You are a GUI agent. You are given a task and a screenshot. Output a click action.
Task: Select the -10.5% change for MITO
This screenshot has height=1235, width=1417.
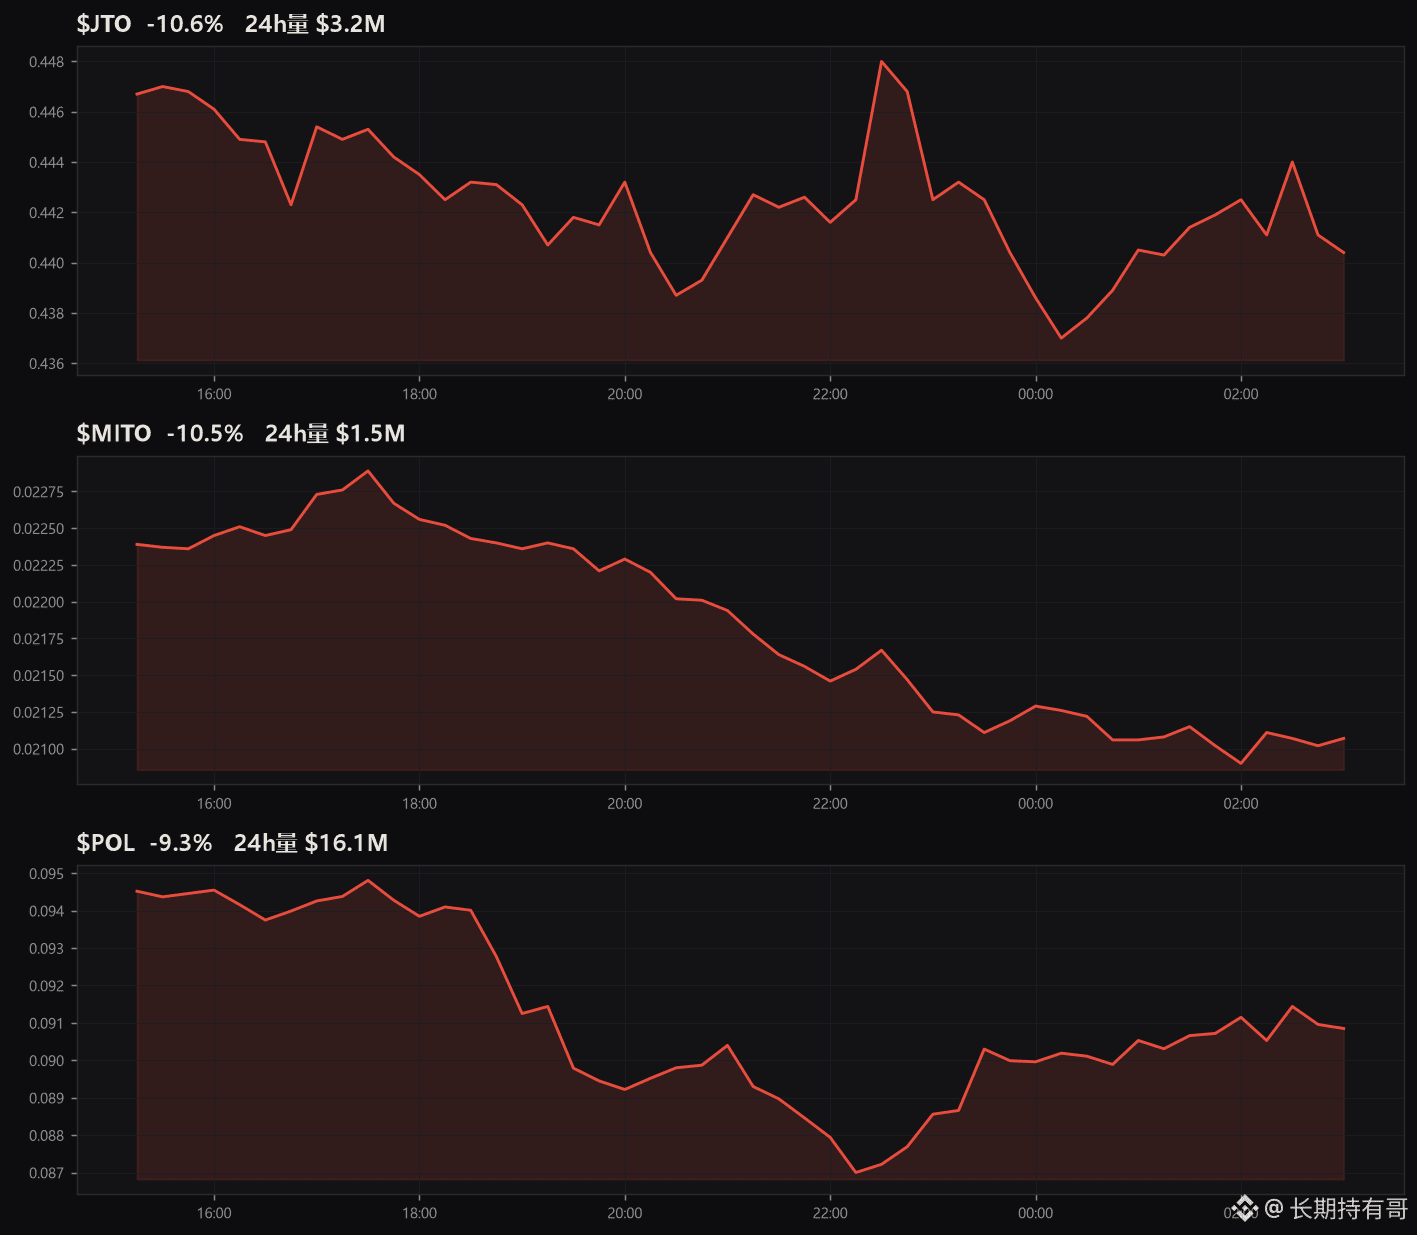205,433
